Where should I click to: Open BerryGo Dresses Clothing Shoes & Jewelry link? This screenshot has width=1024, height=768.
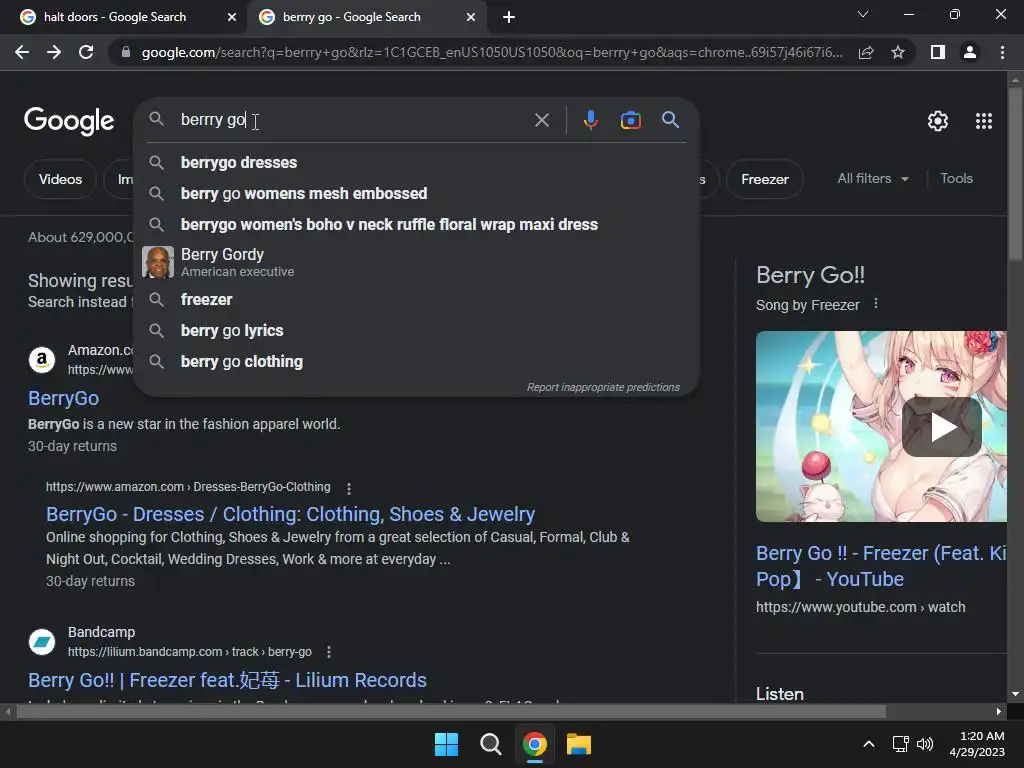290,515
